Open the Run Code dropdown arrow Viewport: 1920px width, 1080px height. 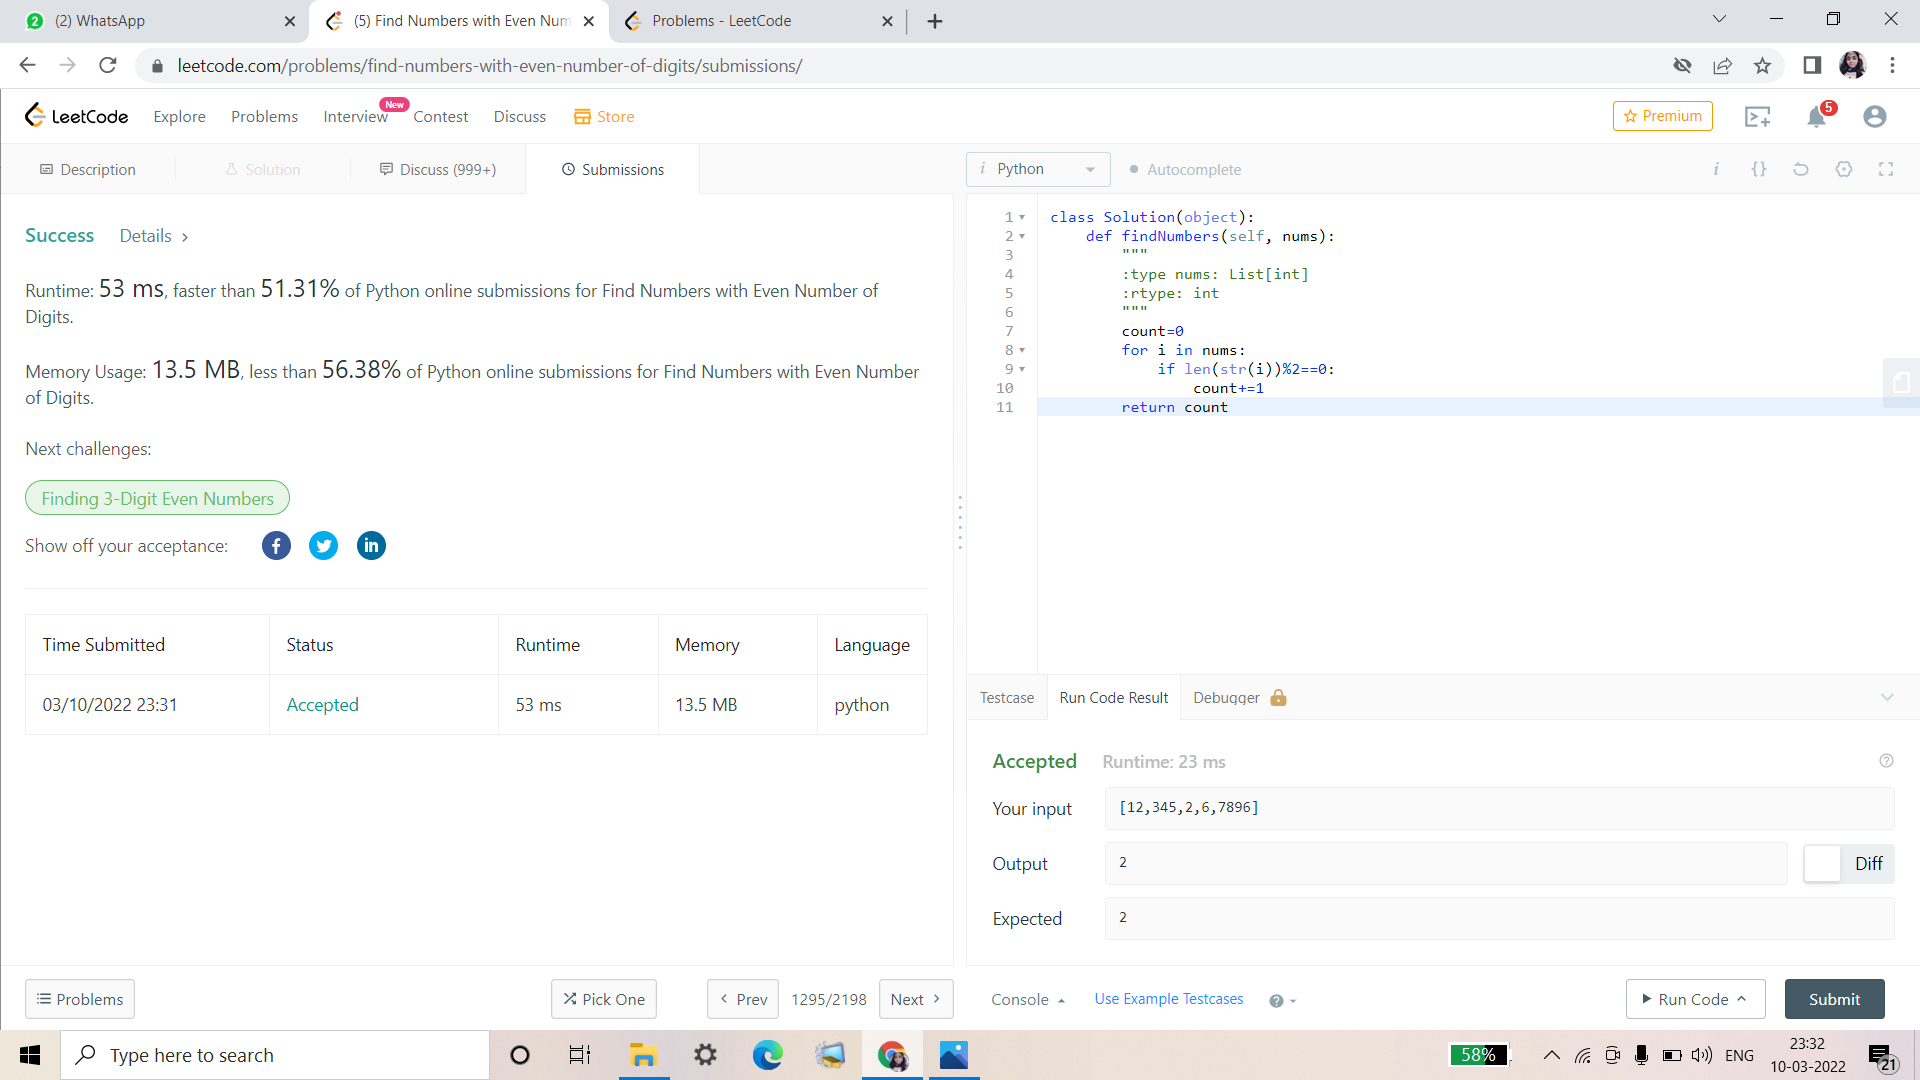[x=1741, y=999]
